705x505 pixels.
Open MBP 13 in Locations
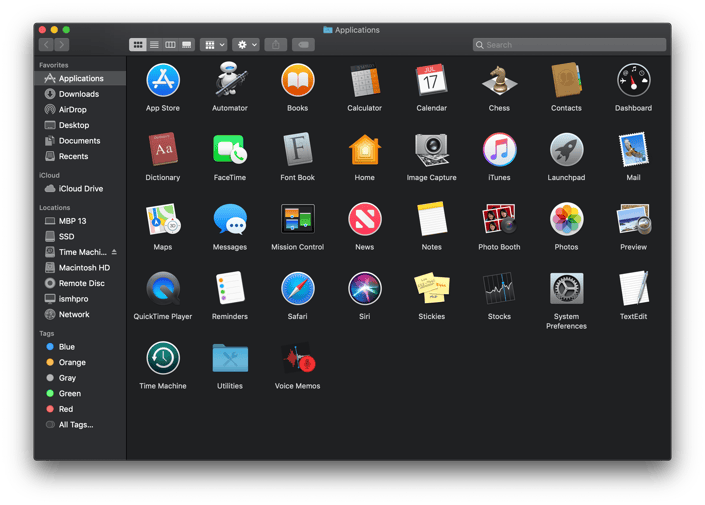pos(80,221)
